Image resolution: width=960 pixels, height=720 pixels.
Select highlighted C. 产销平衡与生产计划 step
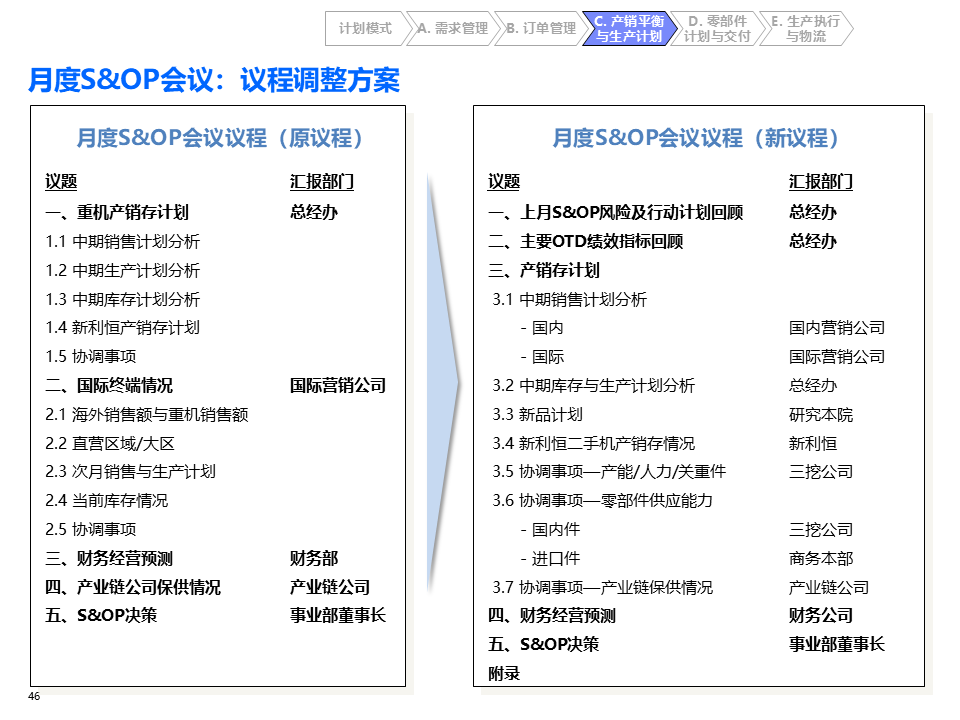click(629, 29)
